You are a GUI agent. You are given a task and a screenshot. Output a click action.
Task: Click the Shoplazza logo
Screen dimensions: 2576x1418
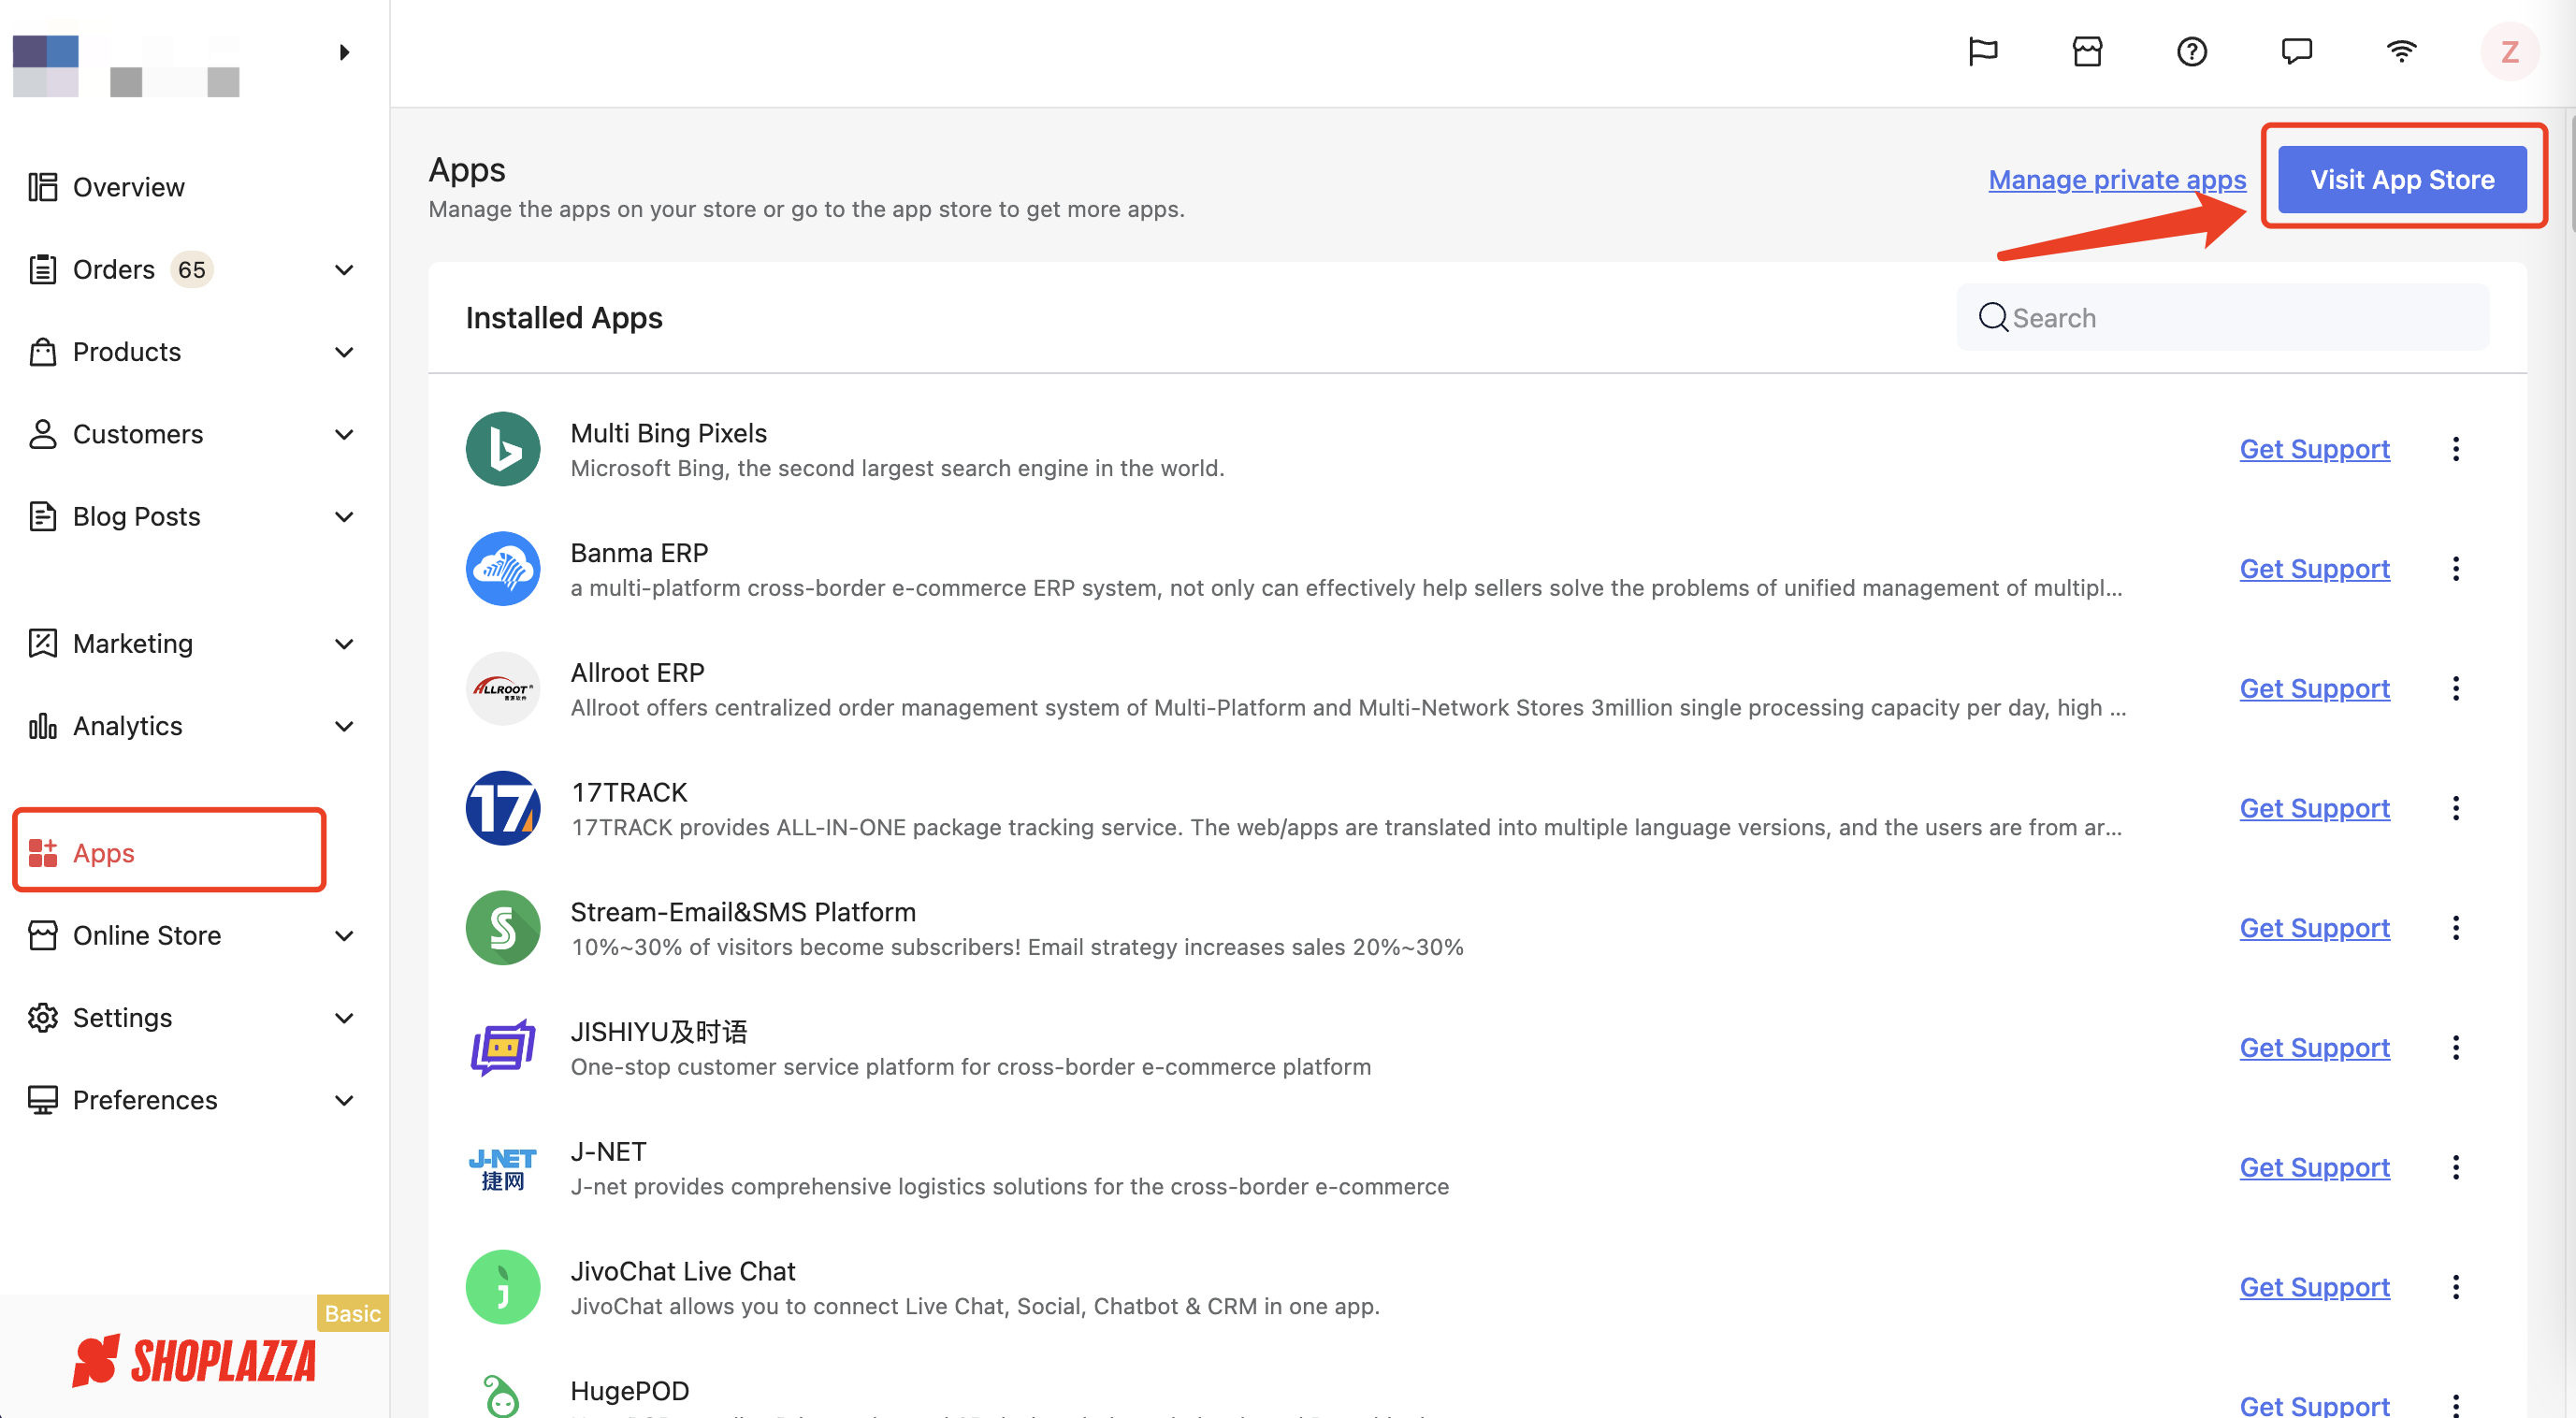click(194, 1361)
